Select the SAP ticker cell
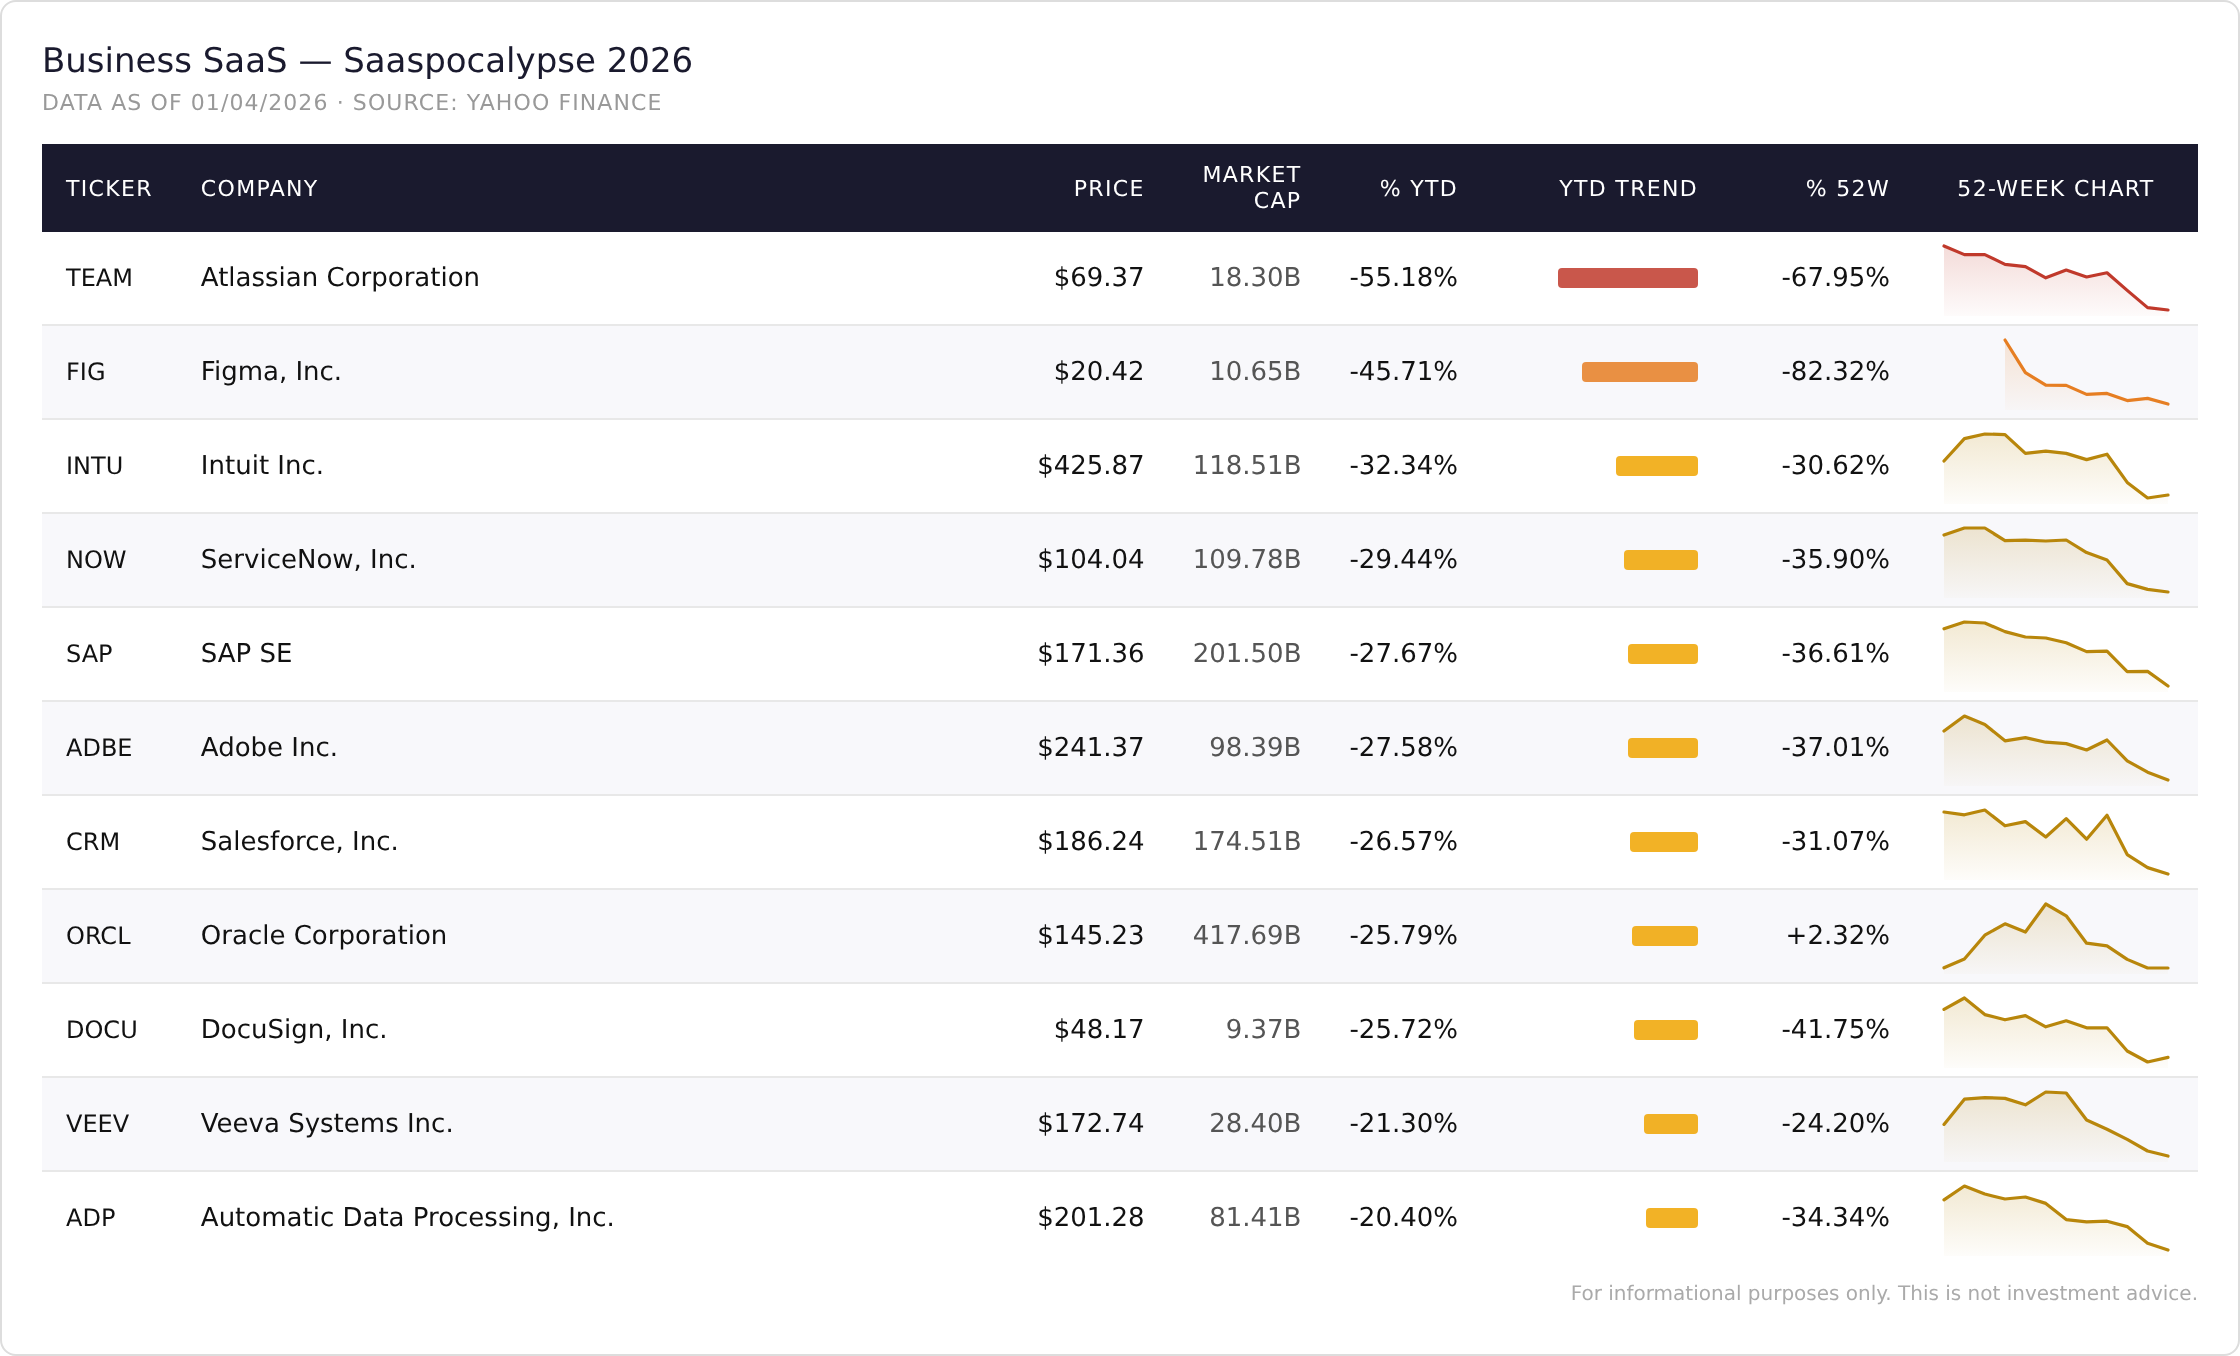The height and width of the screenshot is (1356, 2240). pyautogui.click(x=89, y=653)
